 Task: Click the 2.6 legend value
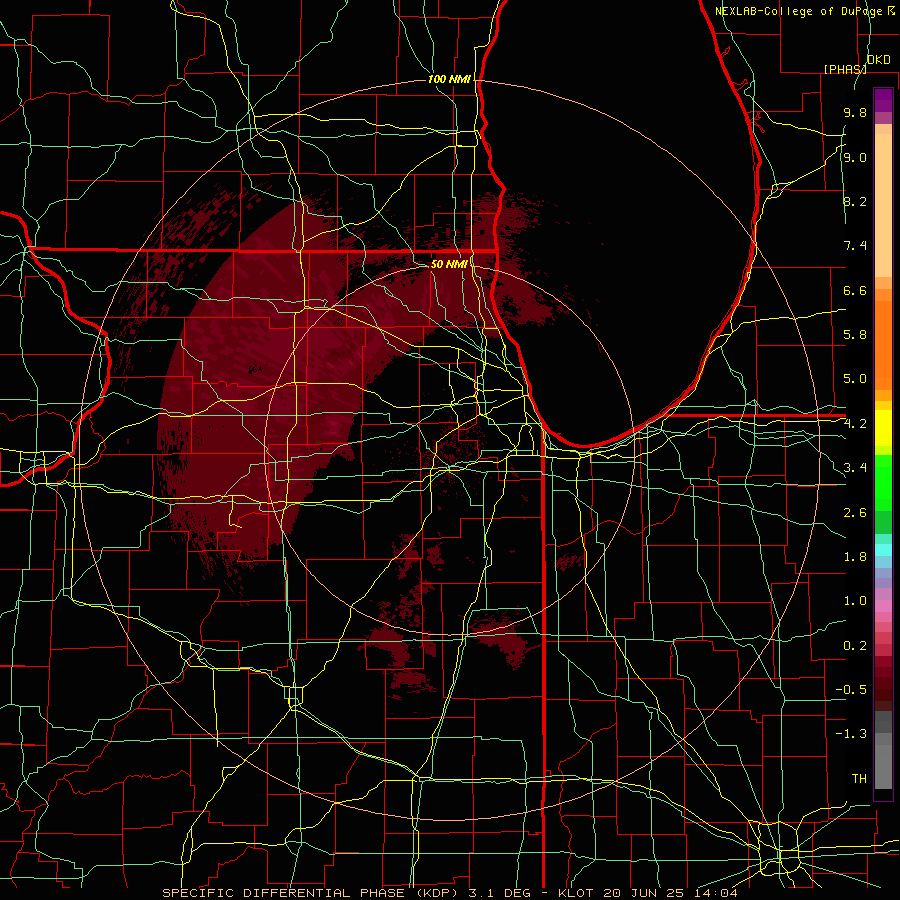click(x=855, y=513)
